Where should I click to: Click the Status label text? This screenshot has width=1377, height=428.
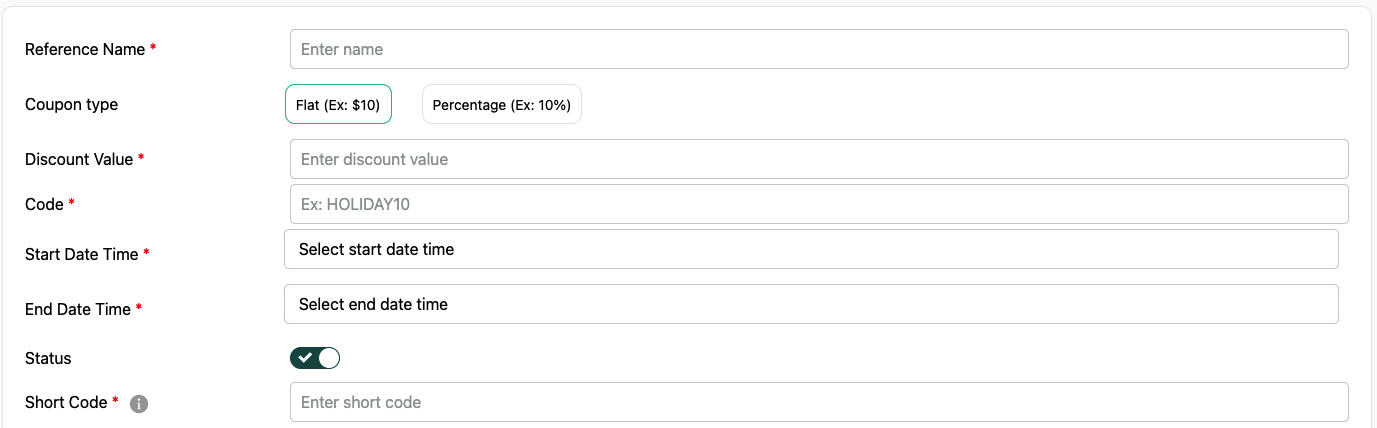[x=48, y=358]
